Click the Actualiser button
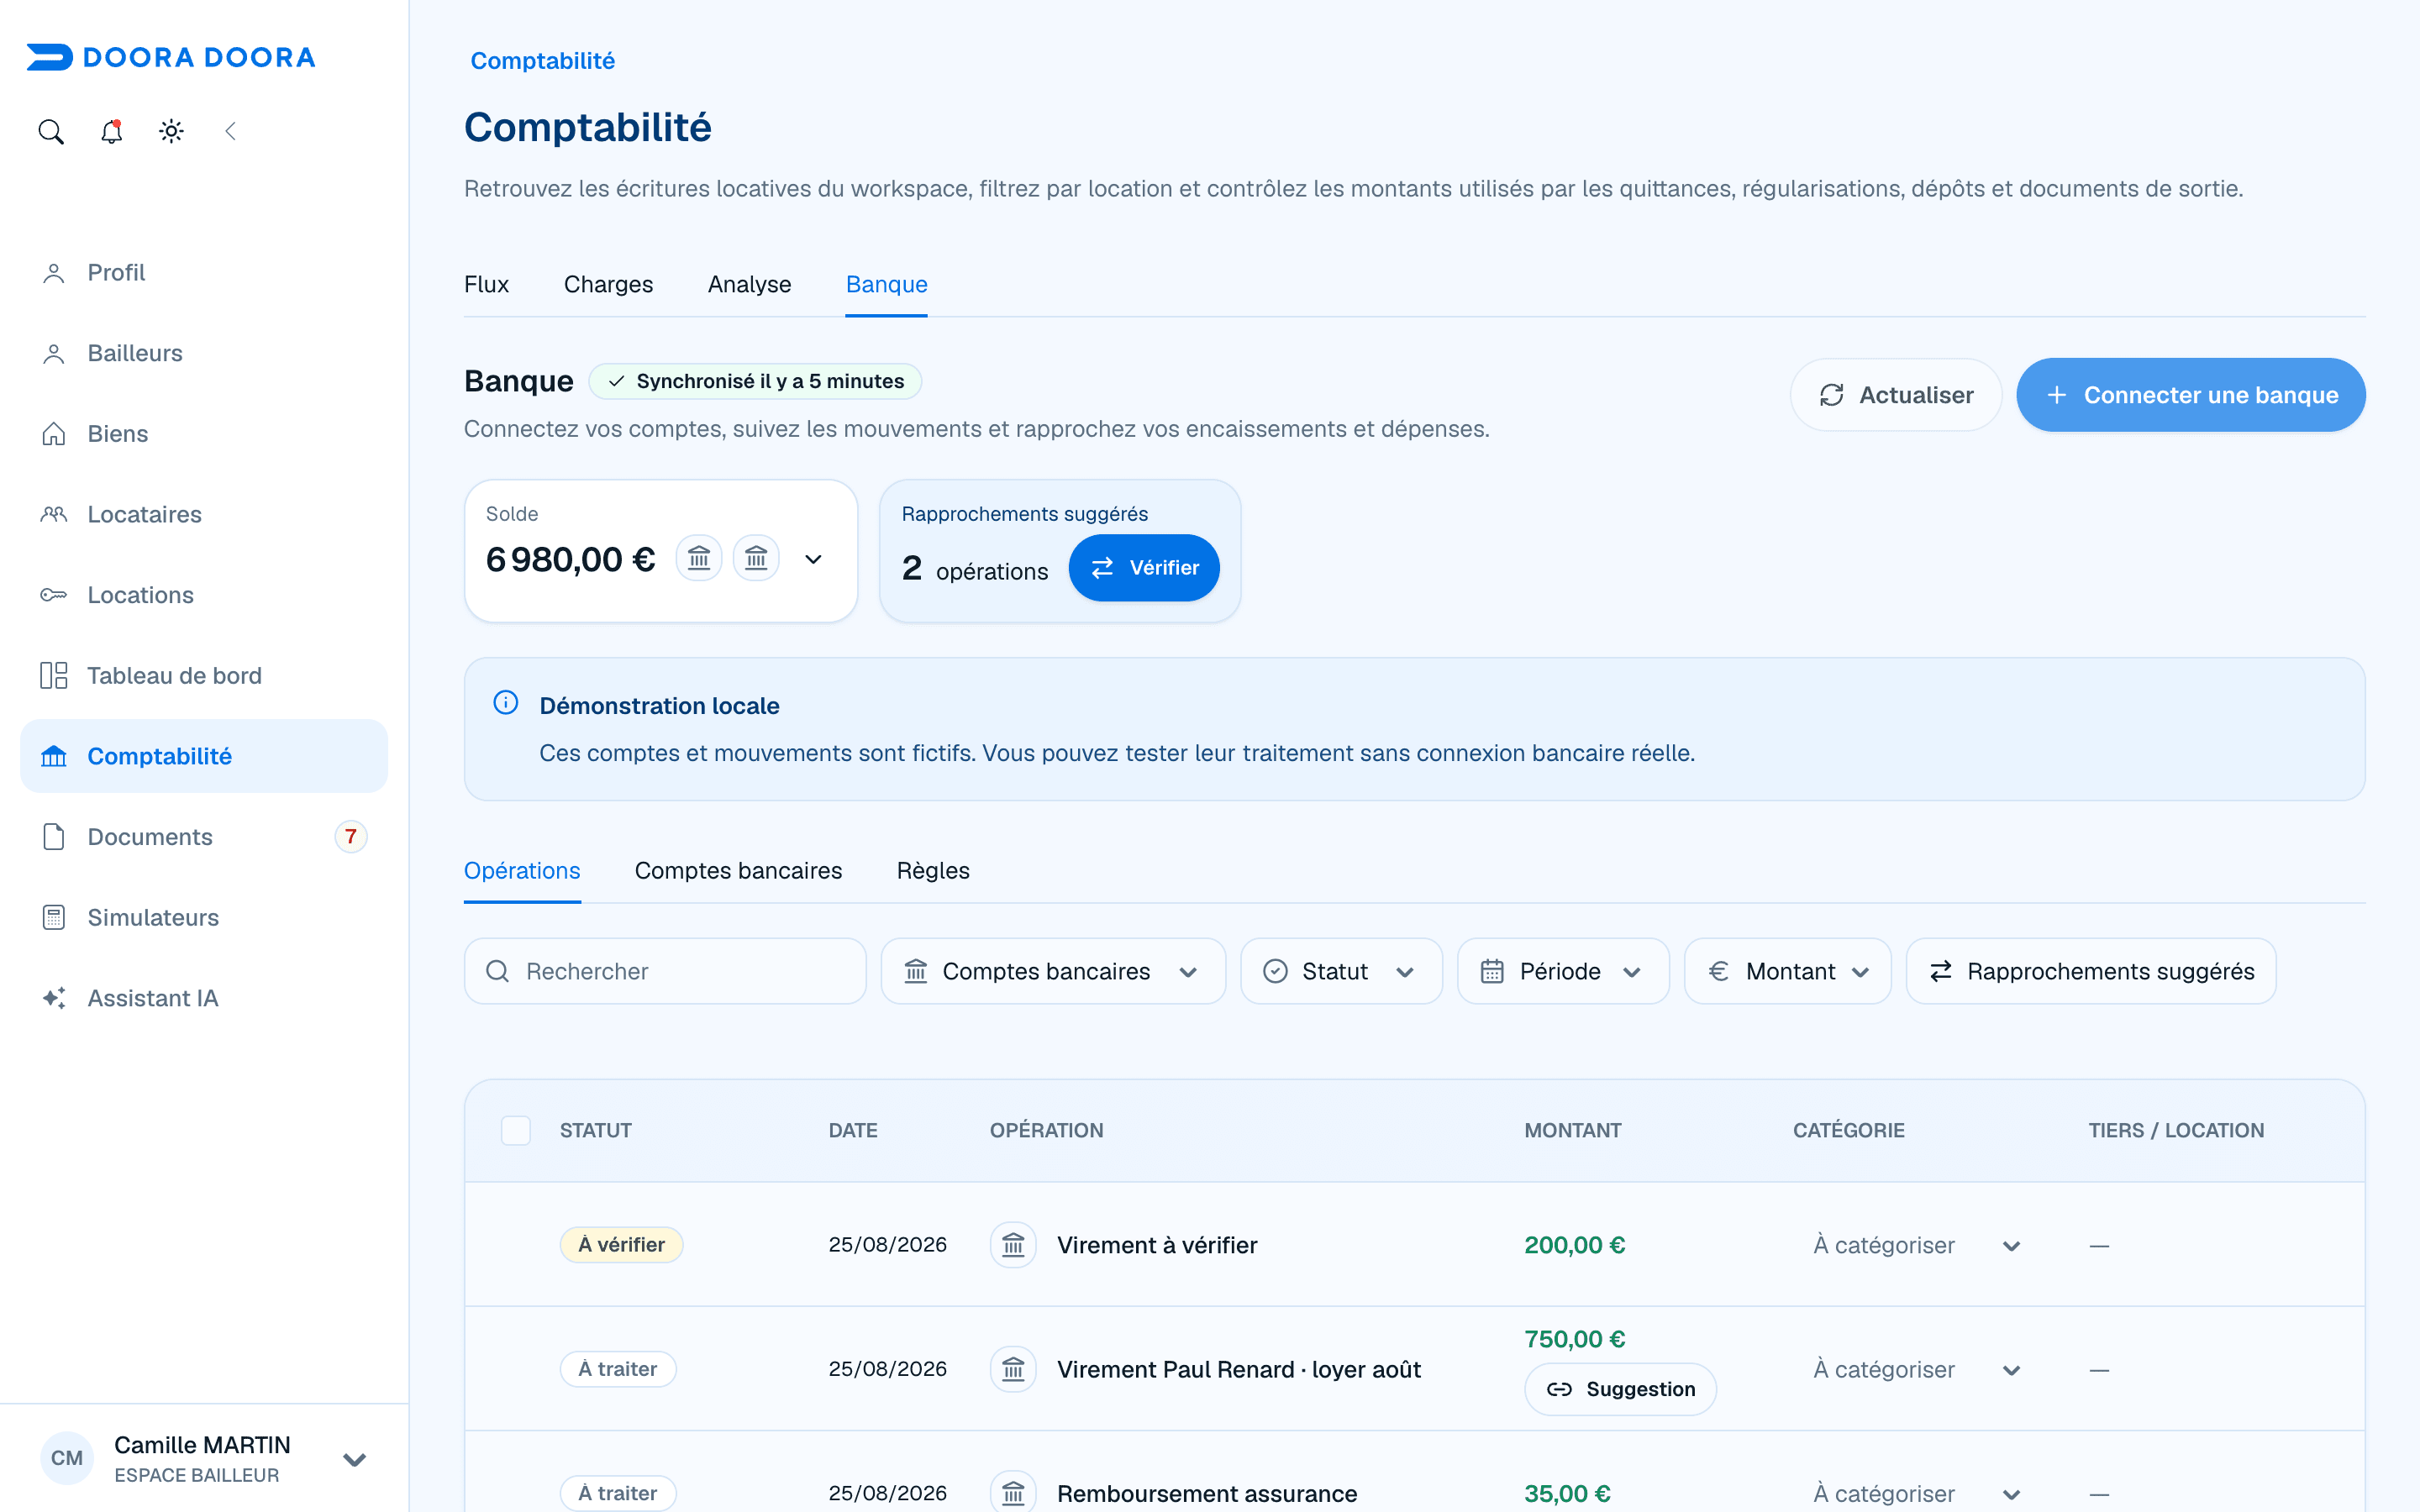 pos(1896,395)
